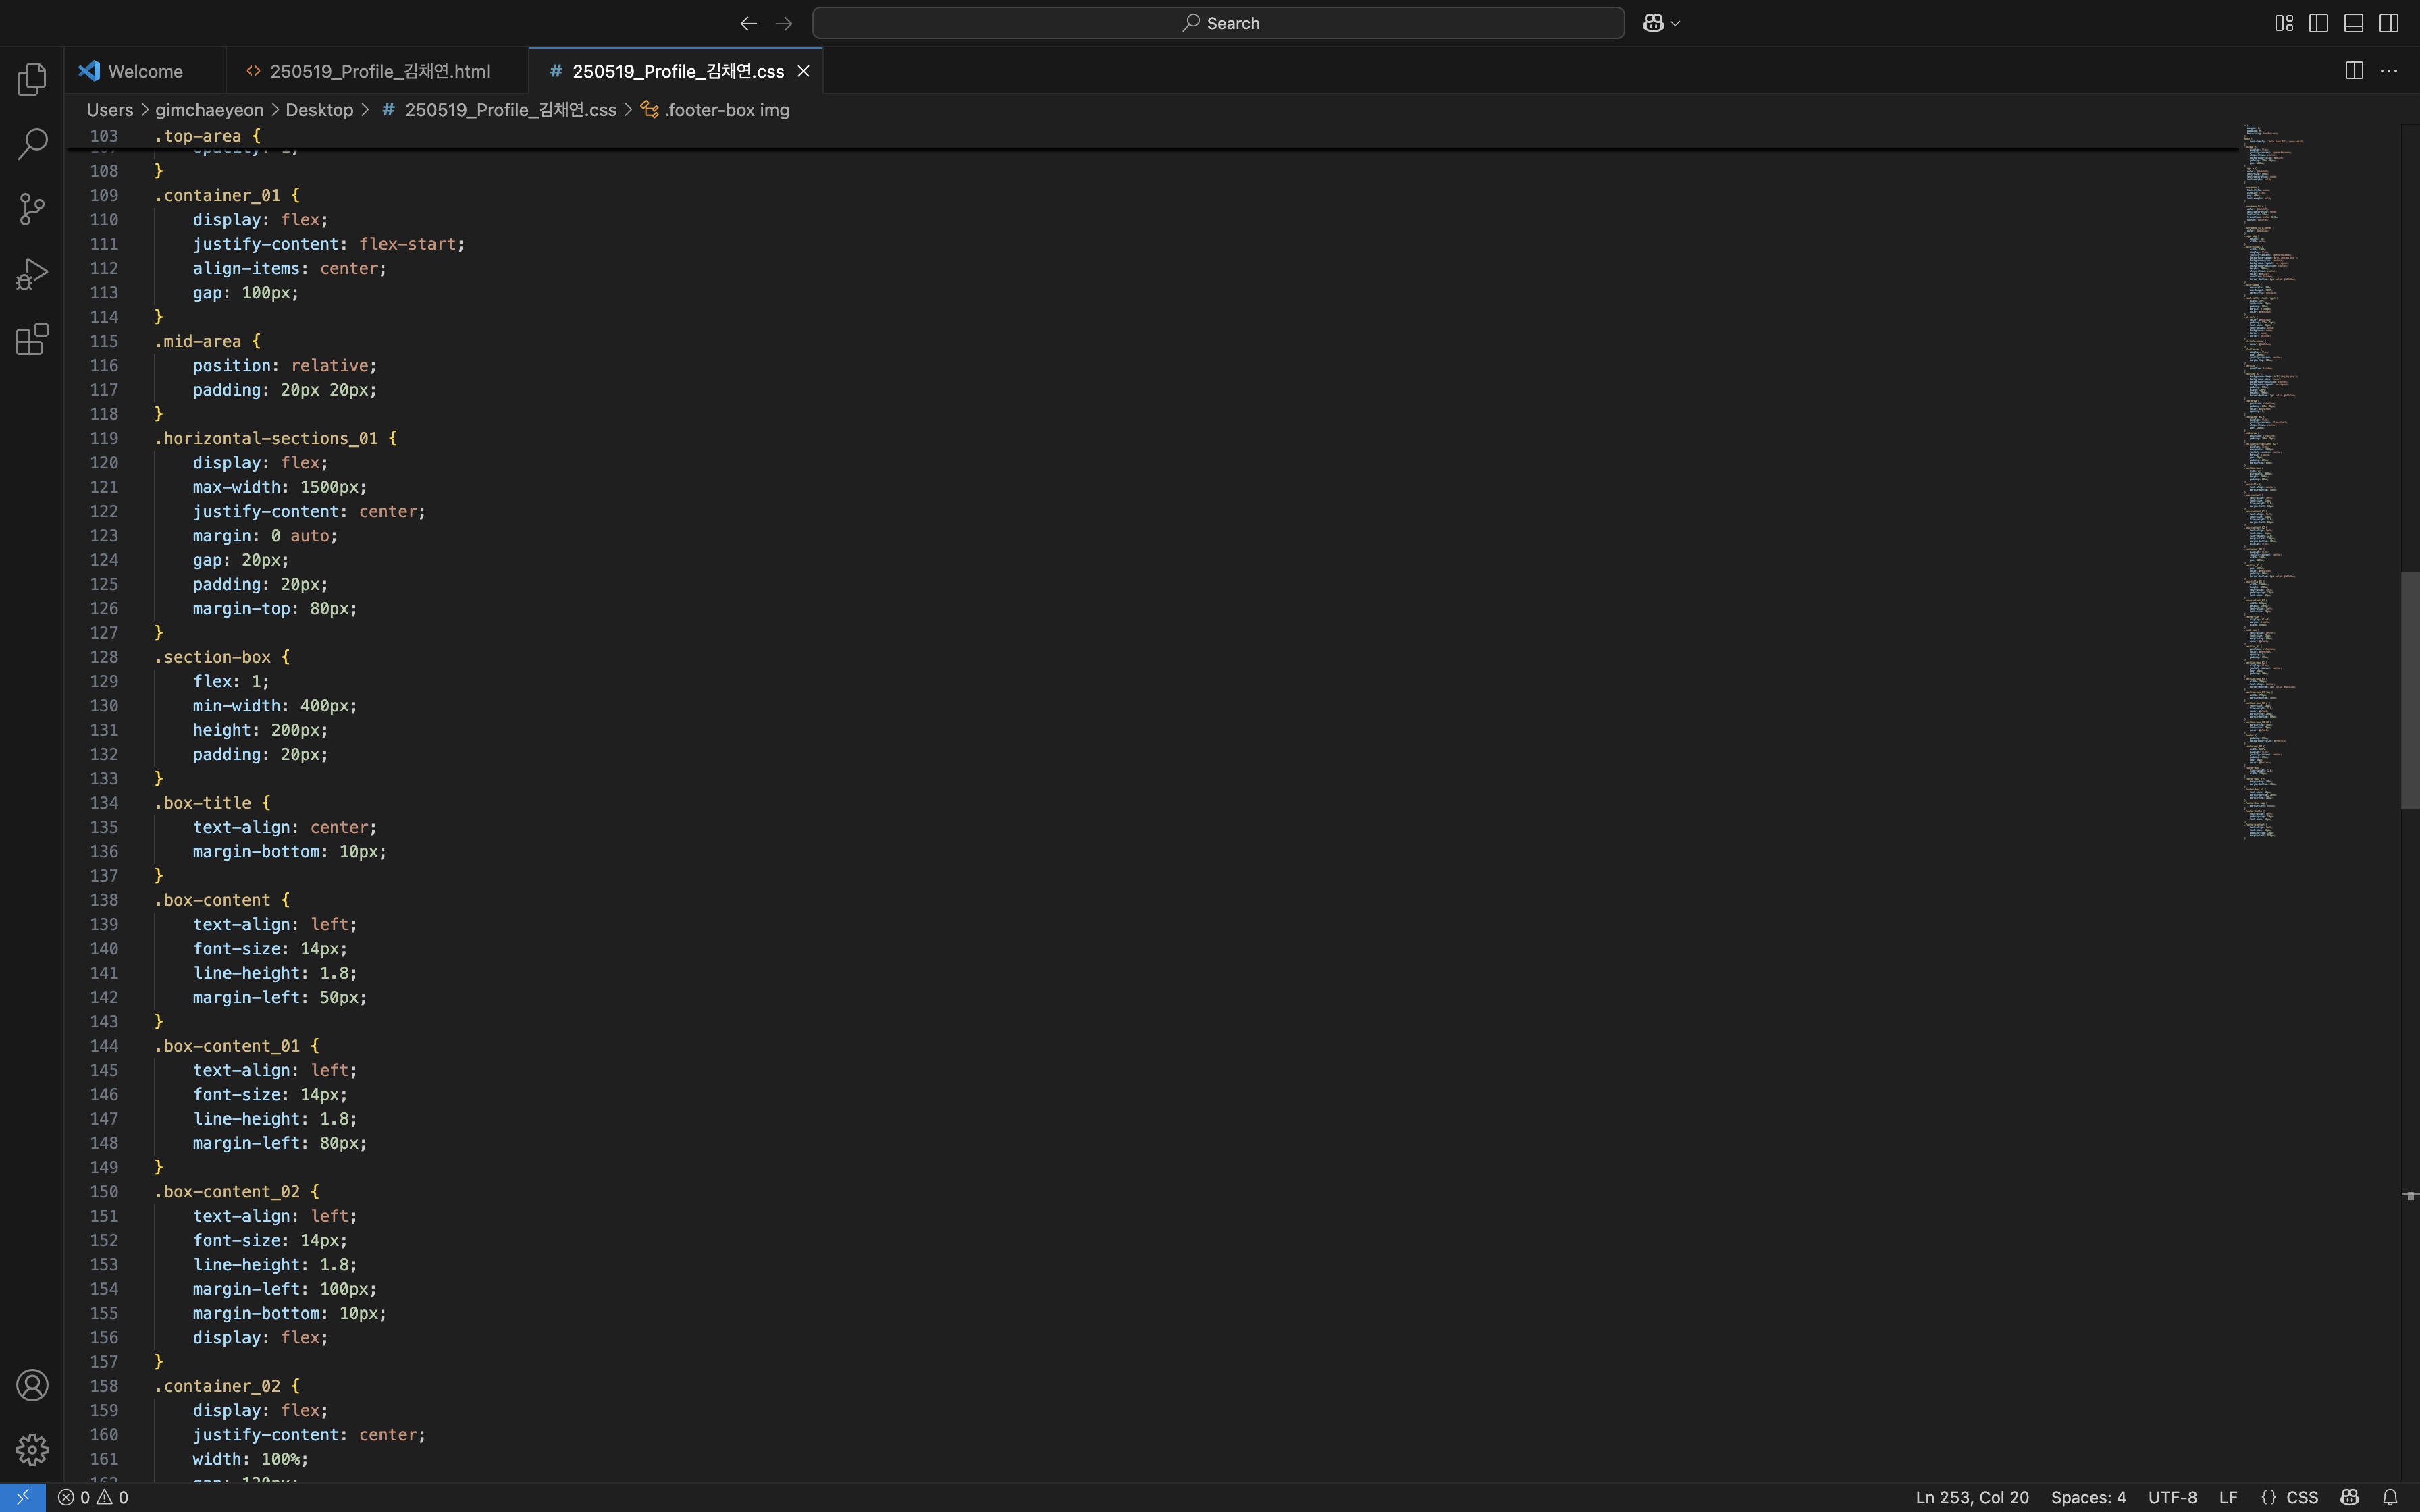Toggle the bottom panel visibility
The height and width of the screenshot is (1512, 2420).
(x=2353, y=23)
